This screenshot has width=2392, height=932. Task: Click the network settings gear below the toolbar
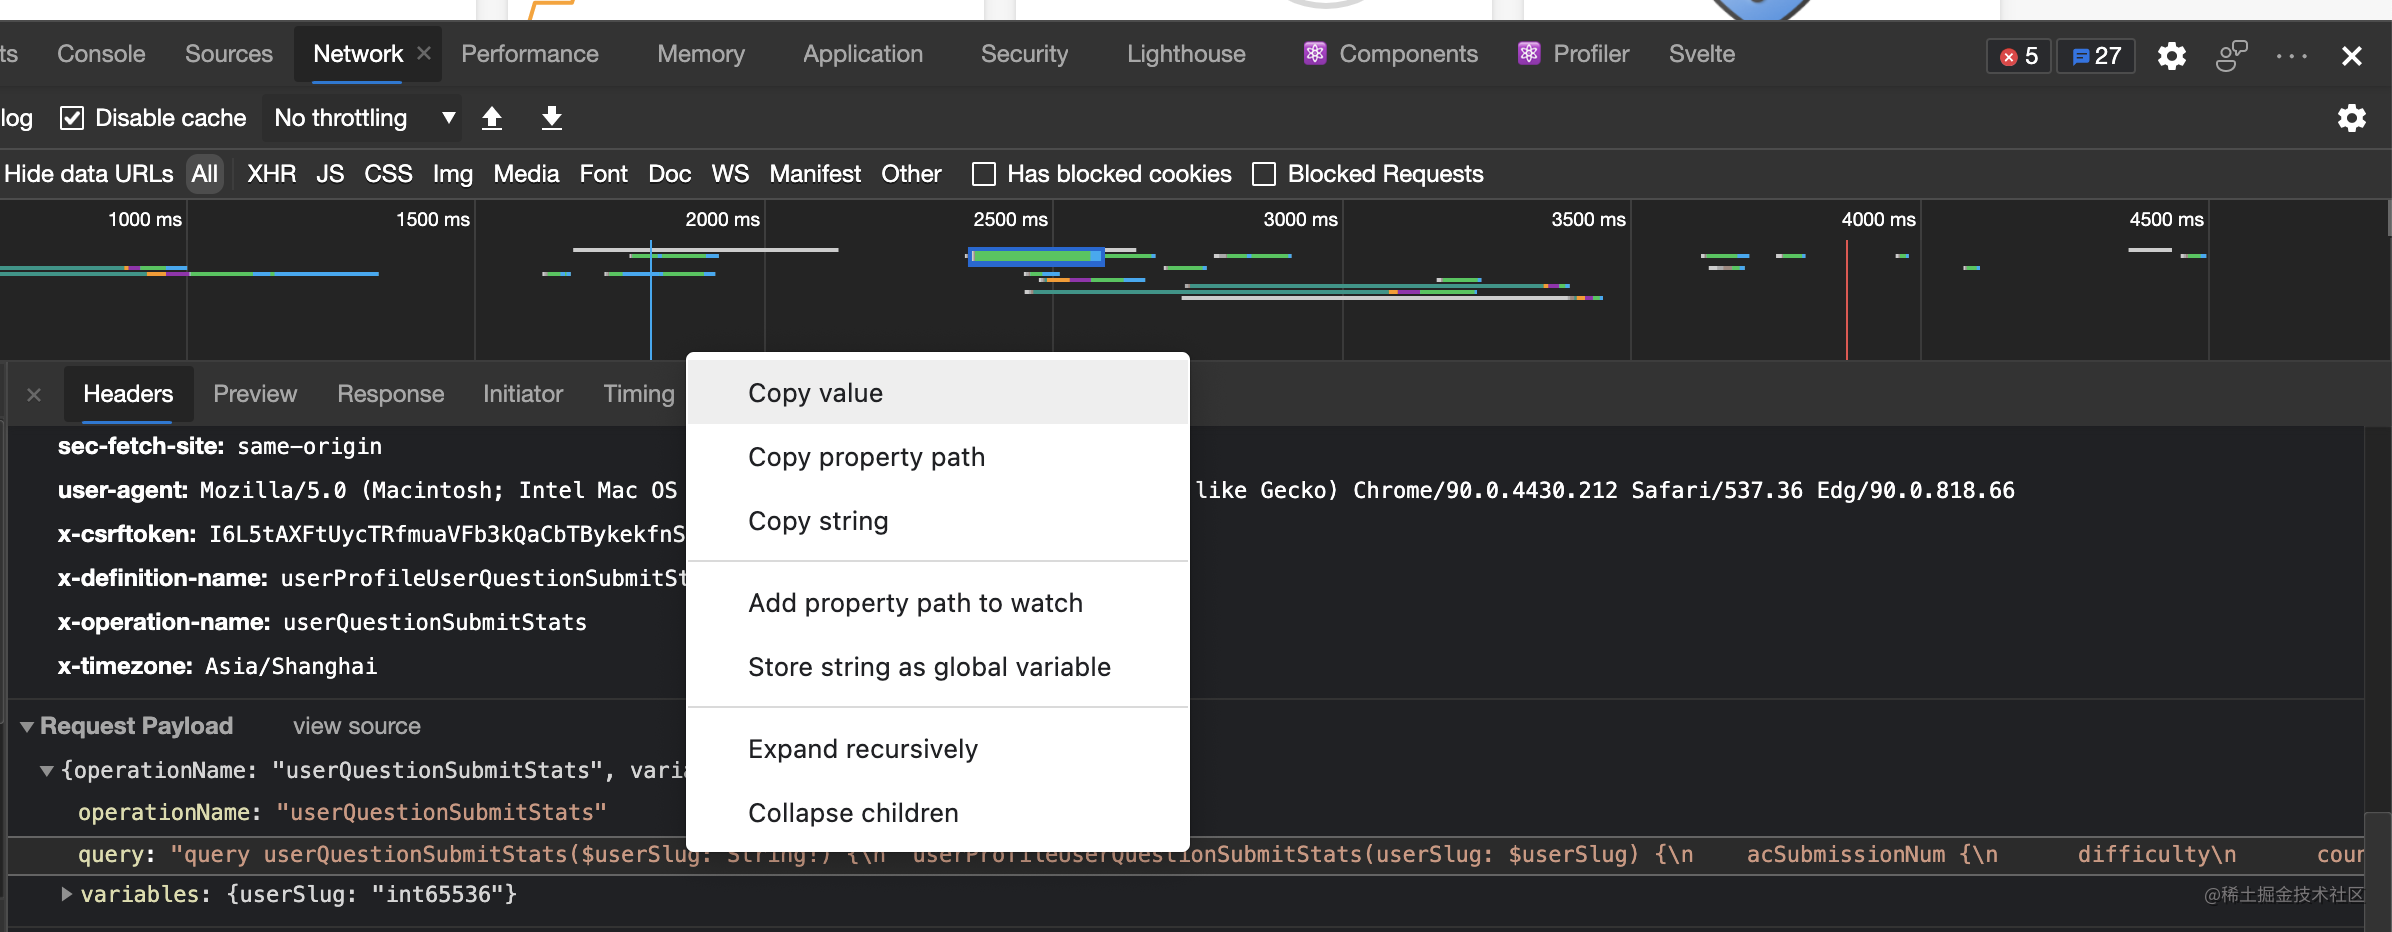2352,118
